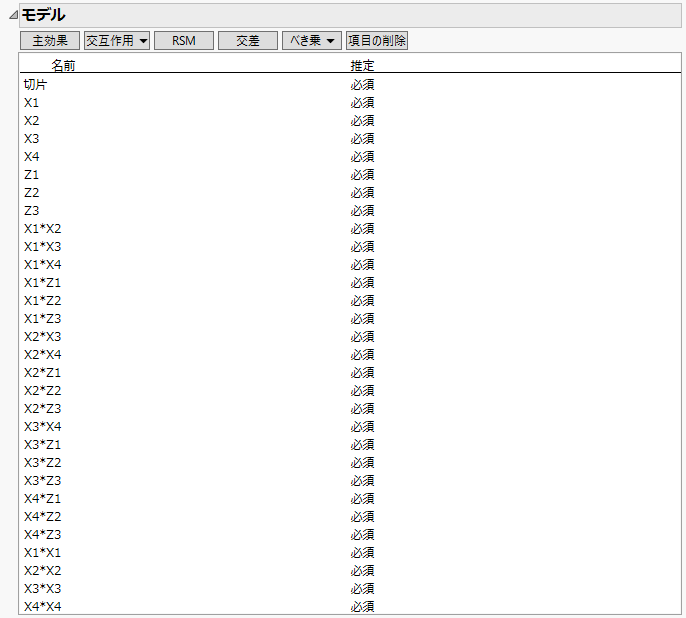The height and width of the screenshot is (618, 686).
Task: Select the X3*Z2 interaction term
Action: click(42, 462)
